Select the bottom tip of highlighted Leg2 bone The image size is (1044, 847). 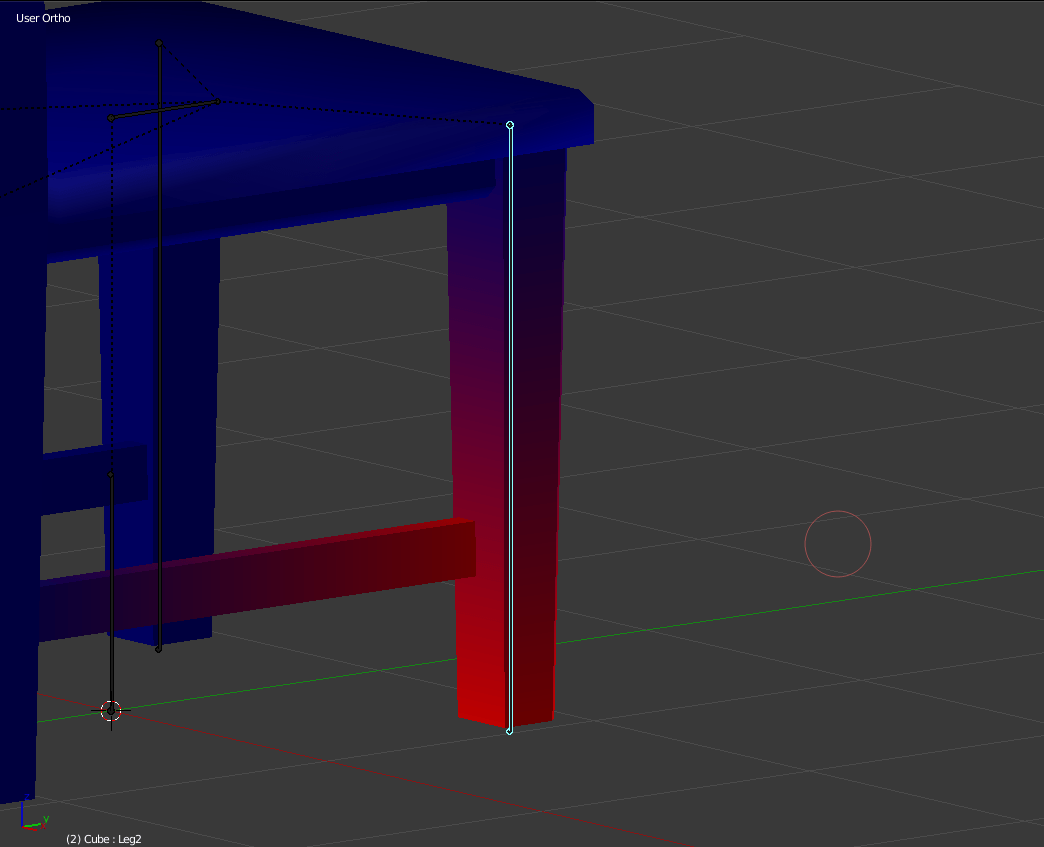[x=509, y=731]
